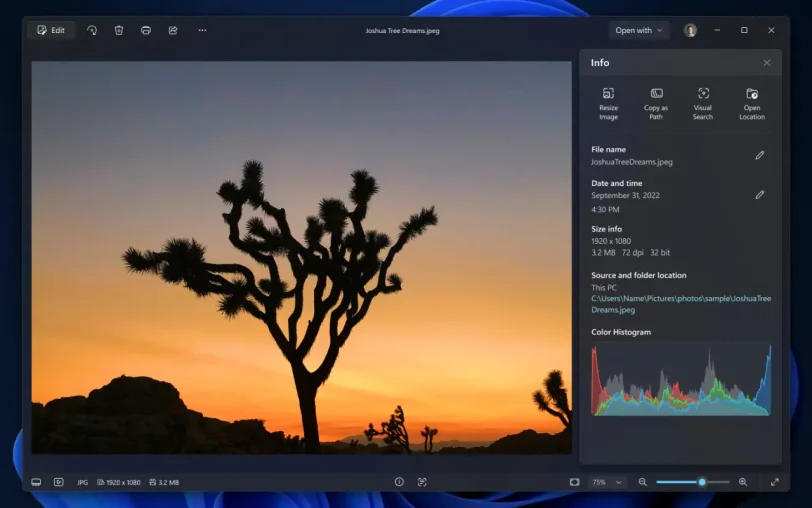Click Open Location
The image size is (812, 508).
tap(752, 104)
